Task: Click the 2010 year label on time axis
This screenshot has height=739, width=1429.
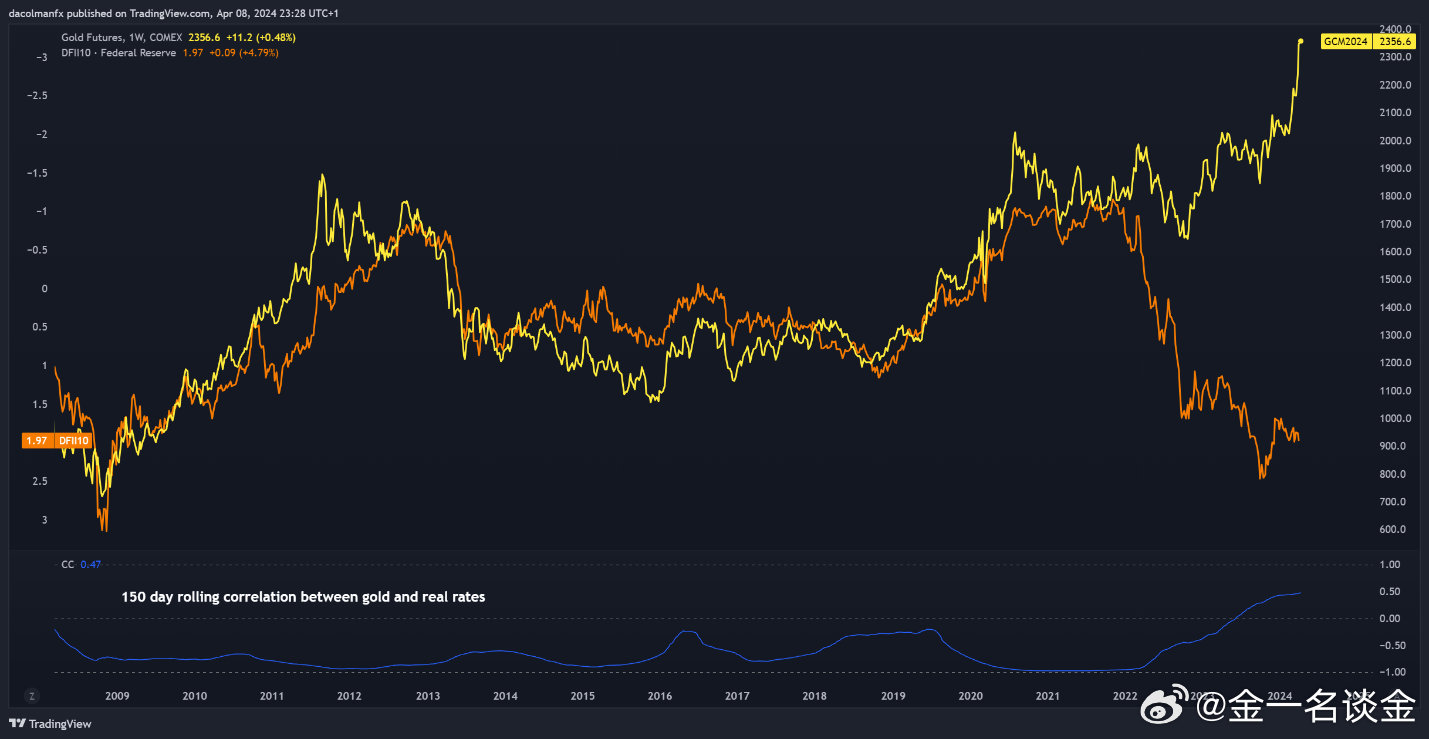Action: (x=194, y=695)
